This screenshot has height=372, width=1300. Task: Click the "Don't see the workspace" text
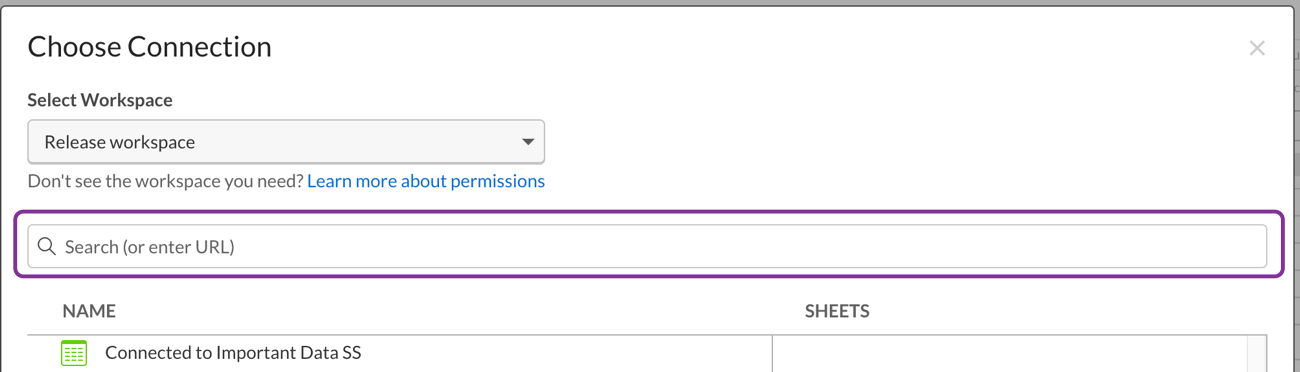click(x=166, y=181)
